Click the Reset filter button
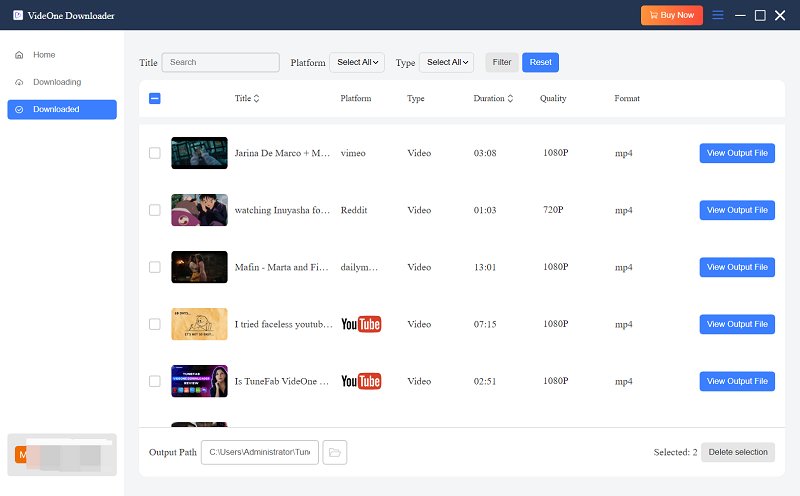The height and width of the screenshot is (496, 800). tap(540, 62)
